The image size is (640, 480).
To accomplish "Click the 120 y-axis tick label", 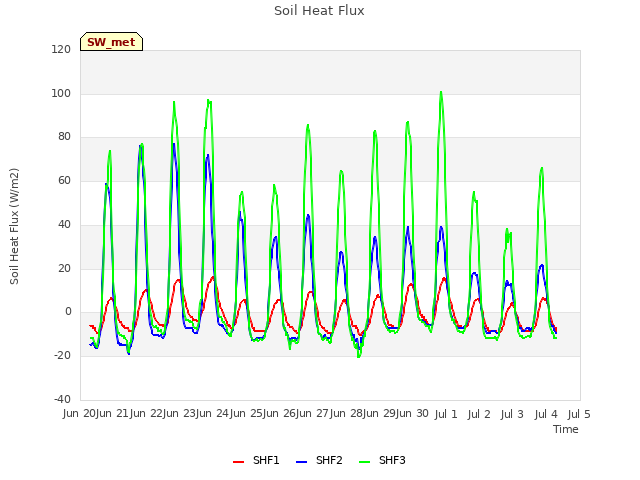I will [61, 49].
